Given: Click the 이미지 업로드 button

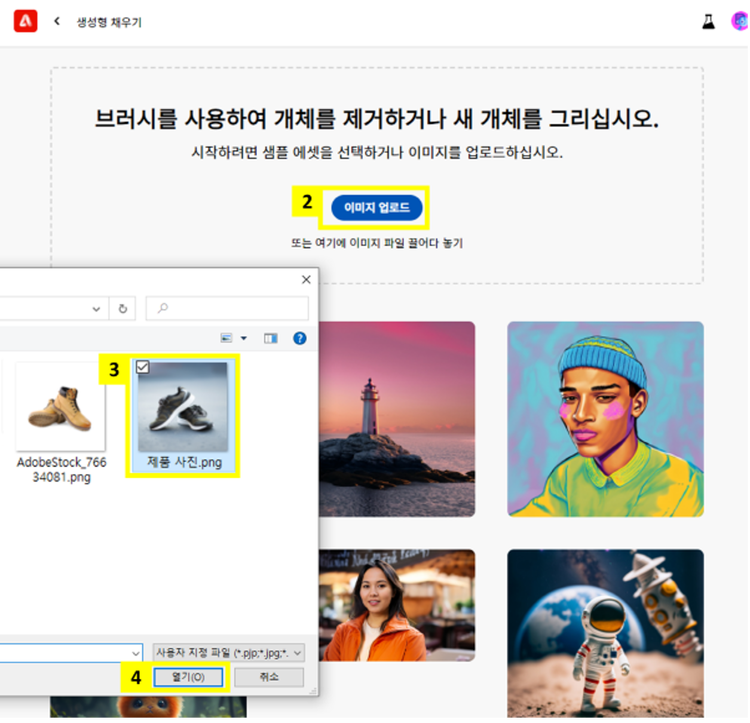Looking at the screenshot, I should coord(376,208).
